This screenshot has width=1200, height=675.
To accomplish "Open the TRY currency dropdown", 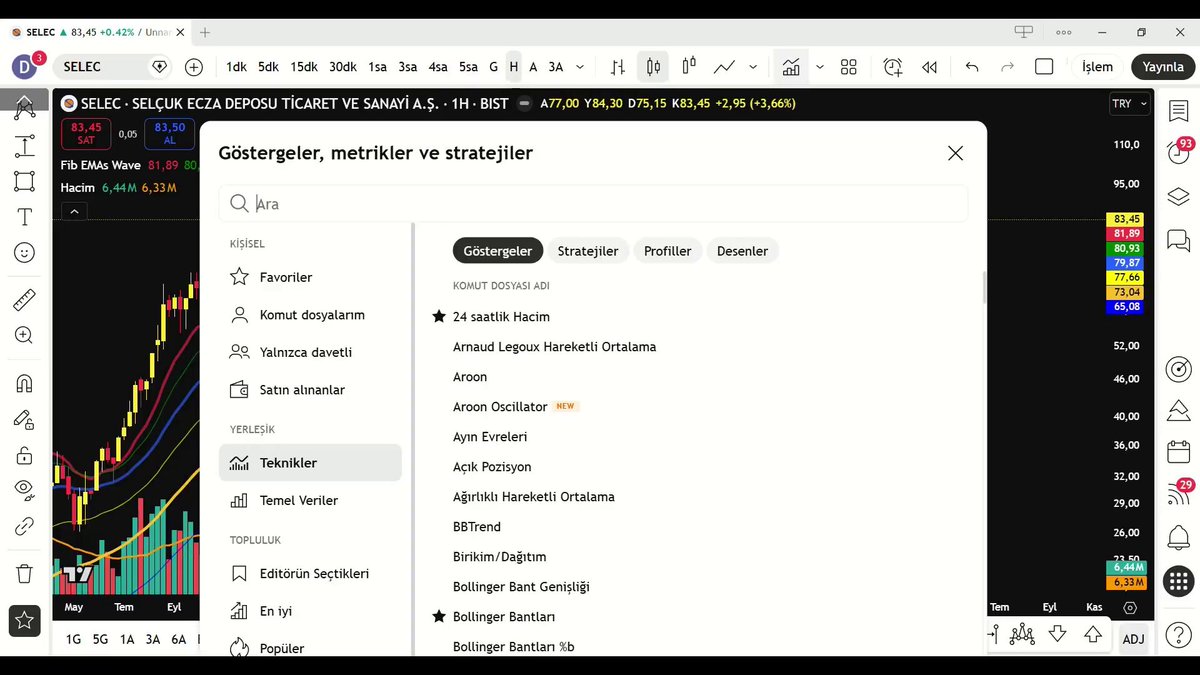I will 1129,104.
